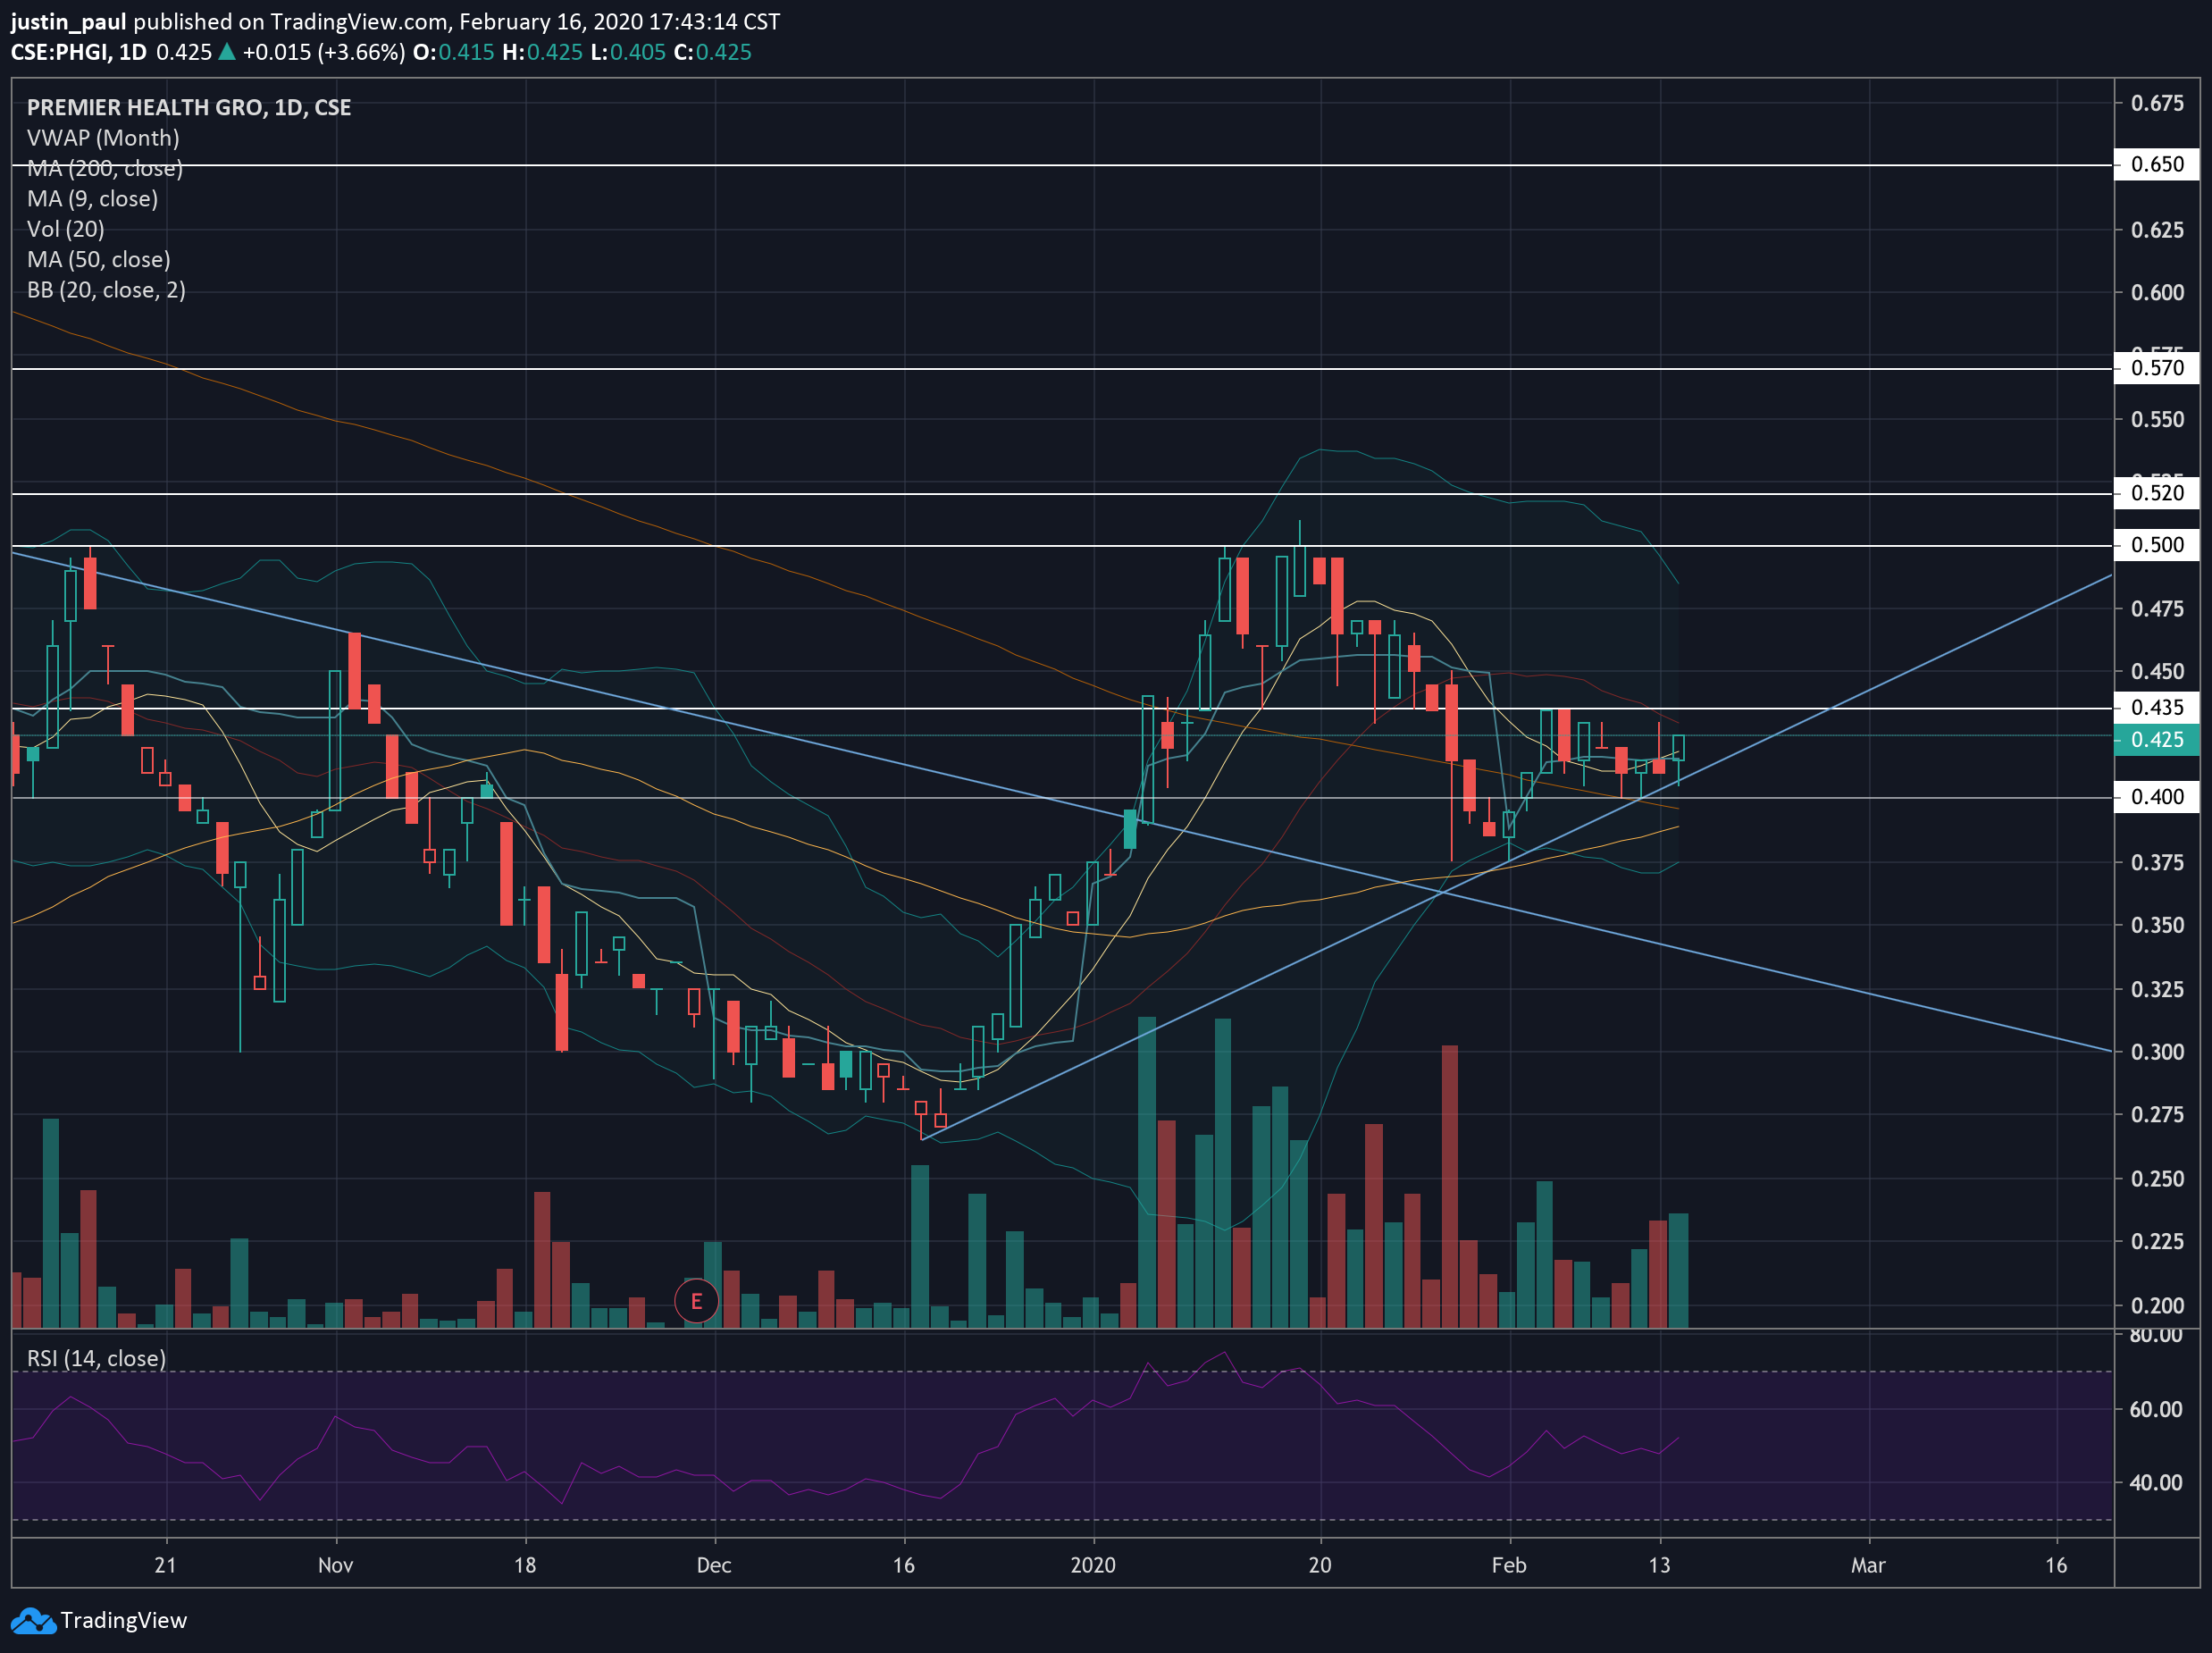Viewport: 2212px width, 1653px height.
Task: Click the earnings 'E' marker near December
Action: pyautogui.click(x=696, y=1301)
